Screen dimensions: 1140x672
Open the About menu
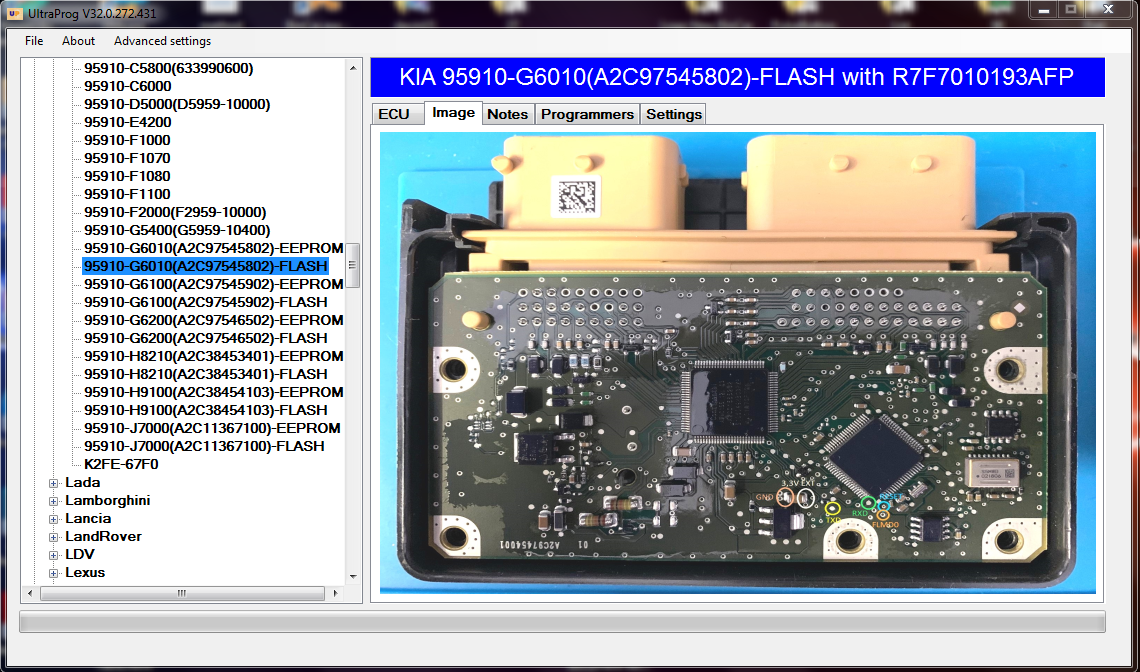(x=79, y=41)
